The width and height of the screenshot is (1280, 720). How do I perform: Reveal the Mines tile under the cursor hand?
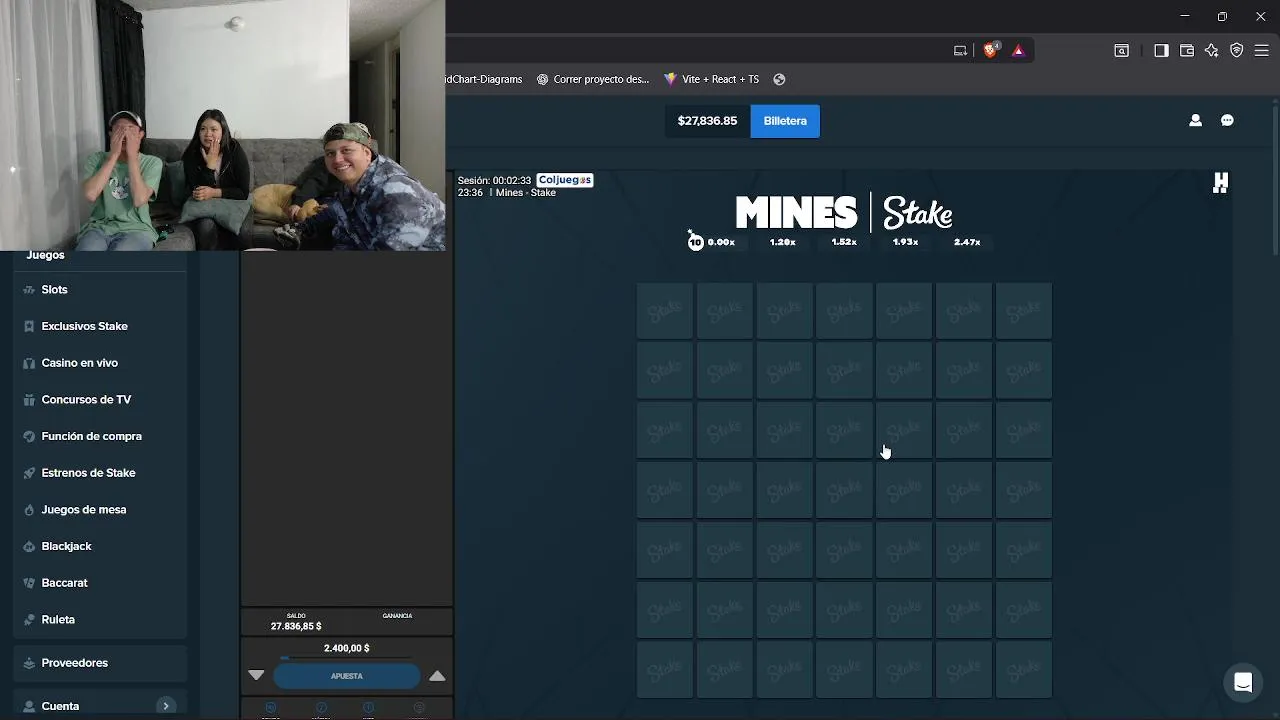904,430
